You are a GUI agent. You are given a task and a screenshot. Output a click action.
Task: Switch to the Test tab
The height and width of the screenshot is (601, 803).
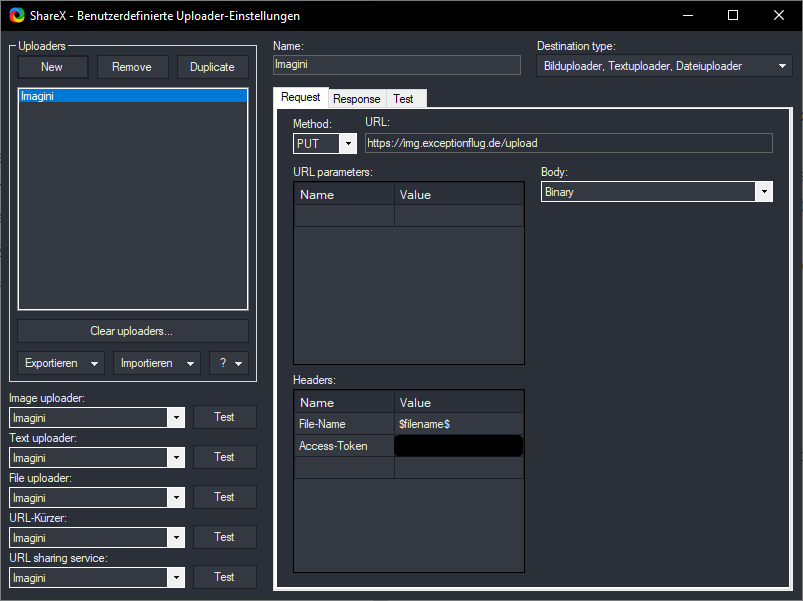point(405,99)
